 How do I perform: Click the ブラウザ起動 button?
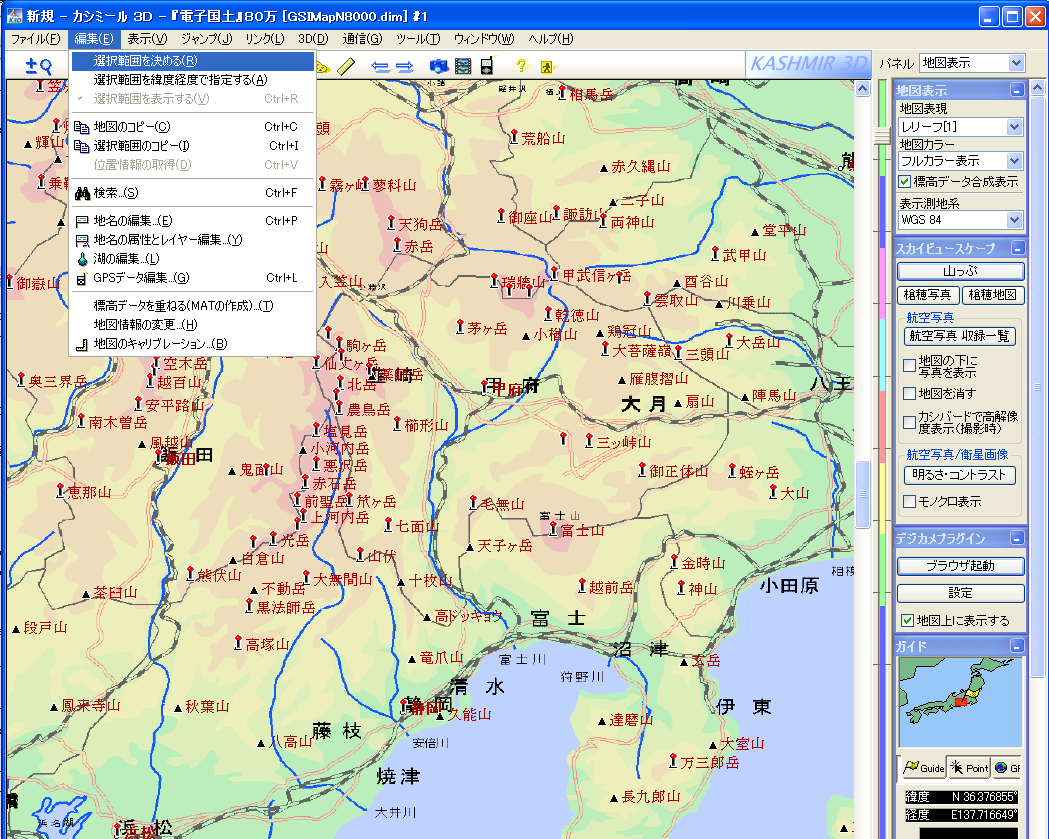(960, 566)
